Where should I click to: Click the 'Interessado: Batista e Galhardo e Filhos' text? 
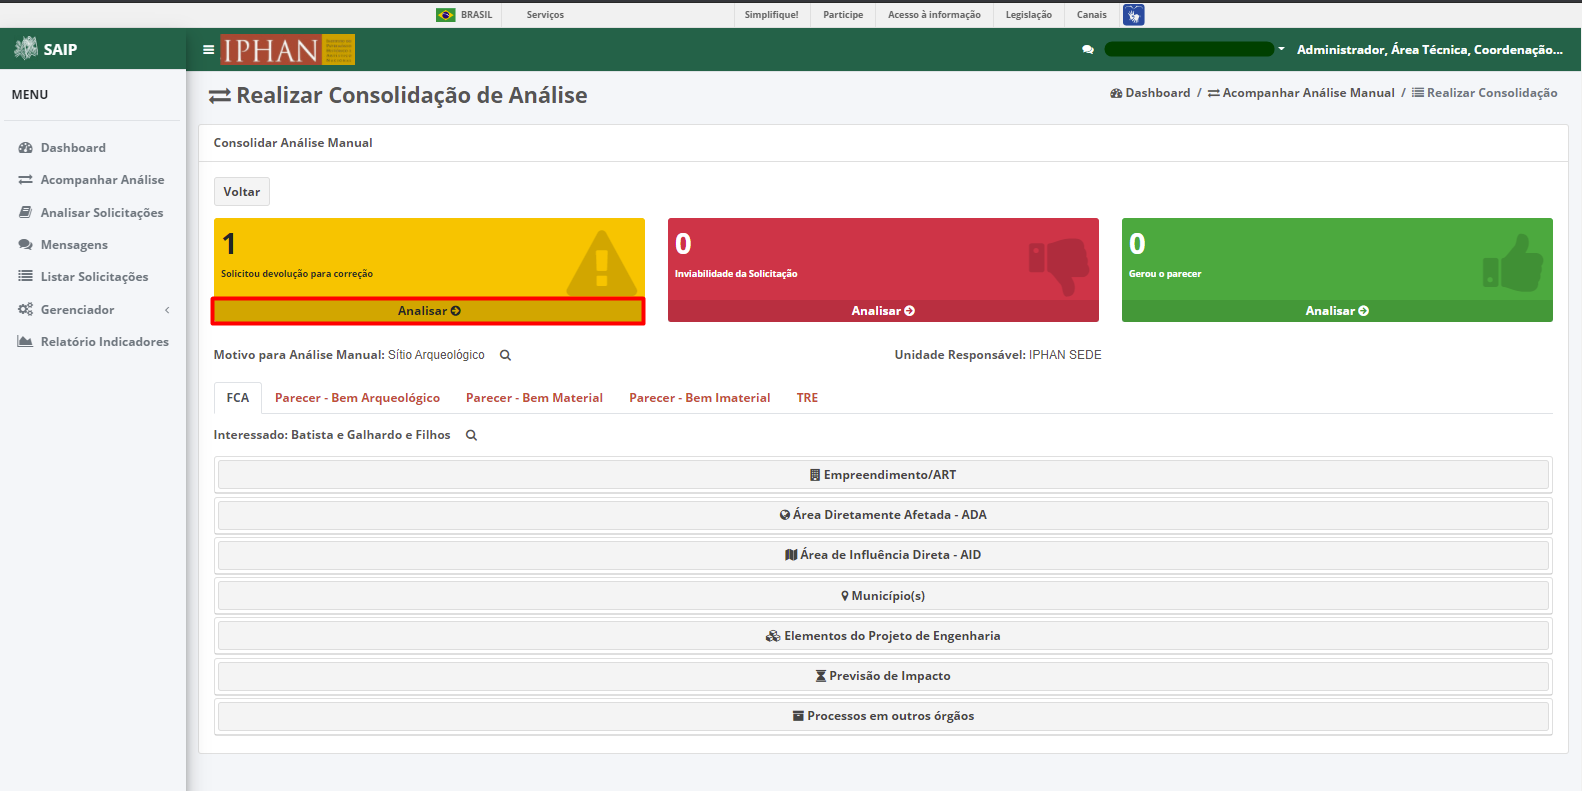click(332, 435)
